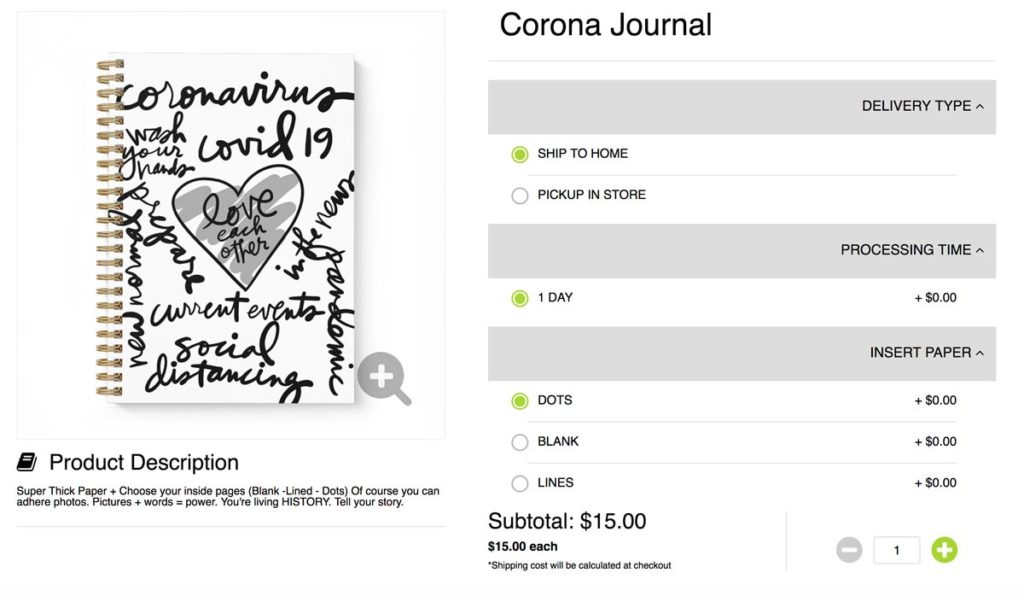Click the Corona Journal product title
The height and width of the screenshot is (596, 1024).
click(x=605, y=25)
